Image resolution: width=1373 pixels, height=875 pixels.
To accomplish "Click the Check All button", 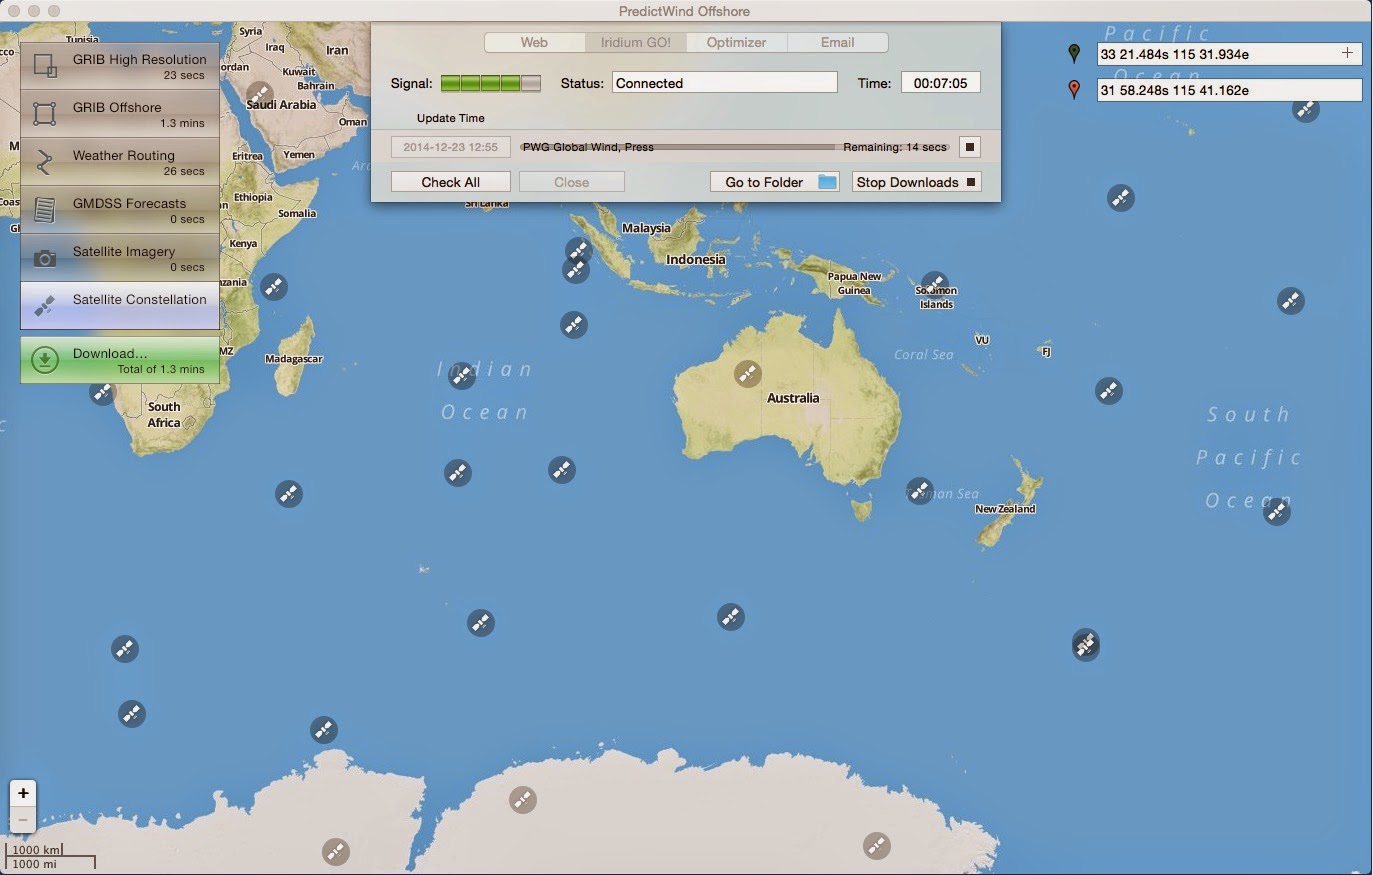I will (451, 182).
